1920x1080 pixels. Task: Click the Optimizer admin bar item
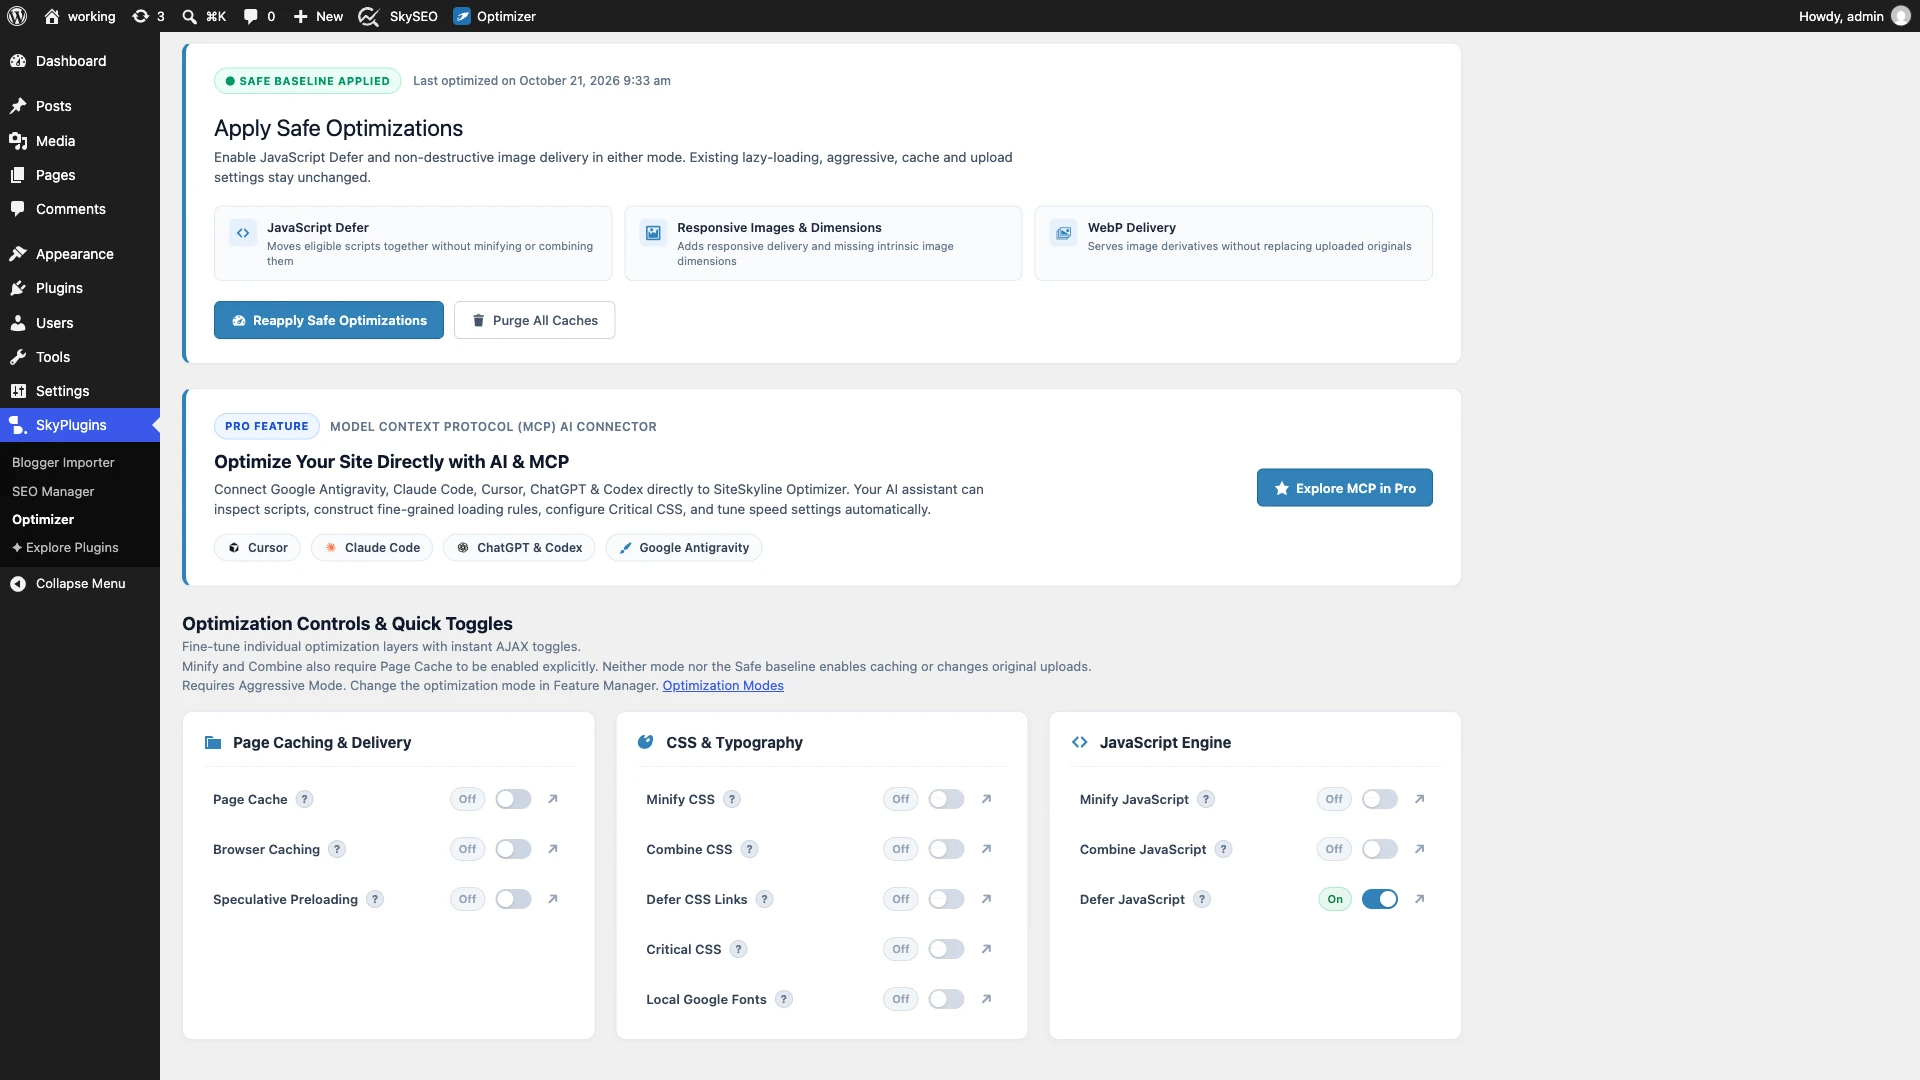(x=494, y=16)
